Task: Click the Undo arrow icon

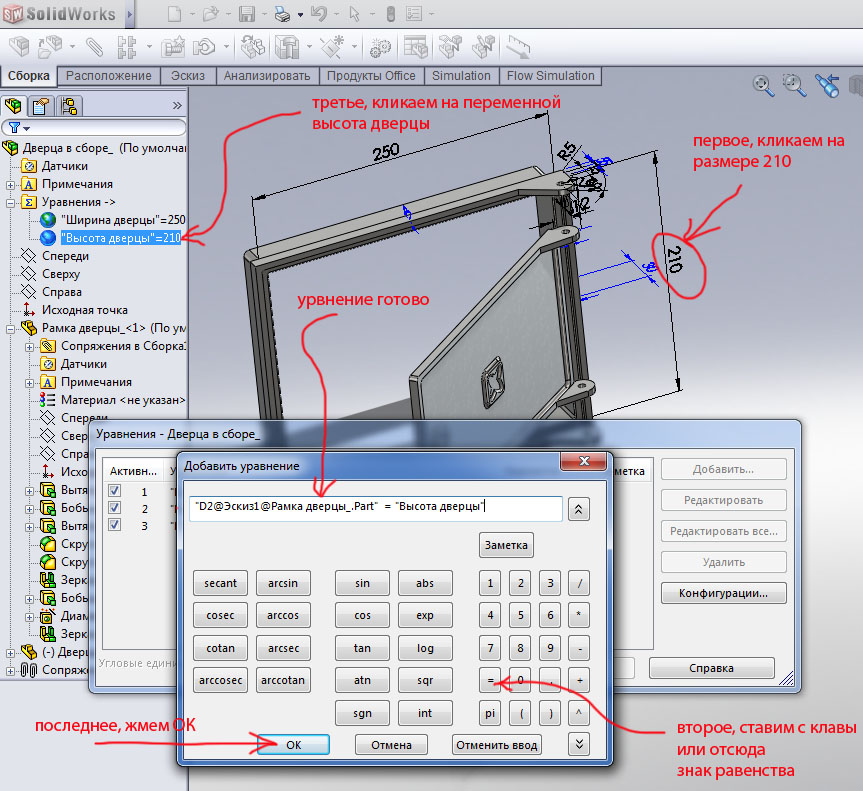Action: coord(318,14)
